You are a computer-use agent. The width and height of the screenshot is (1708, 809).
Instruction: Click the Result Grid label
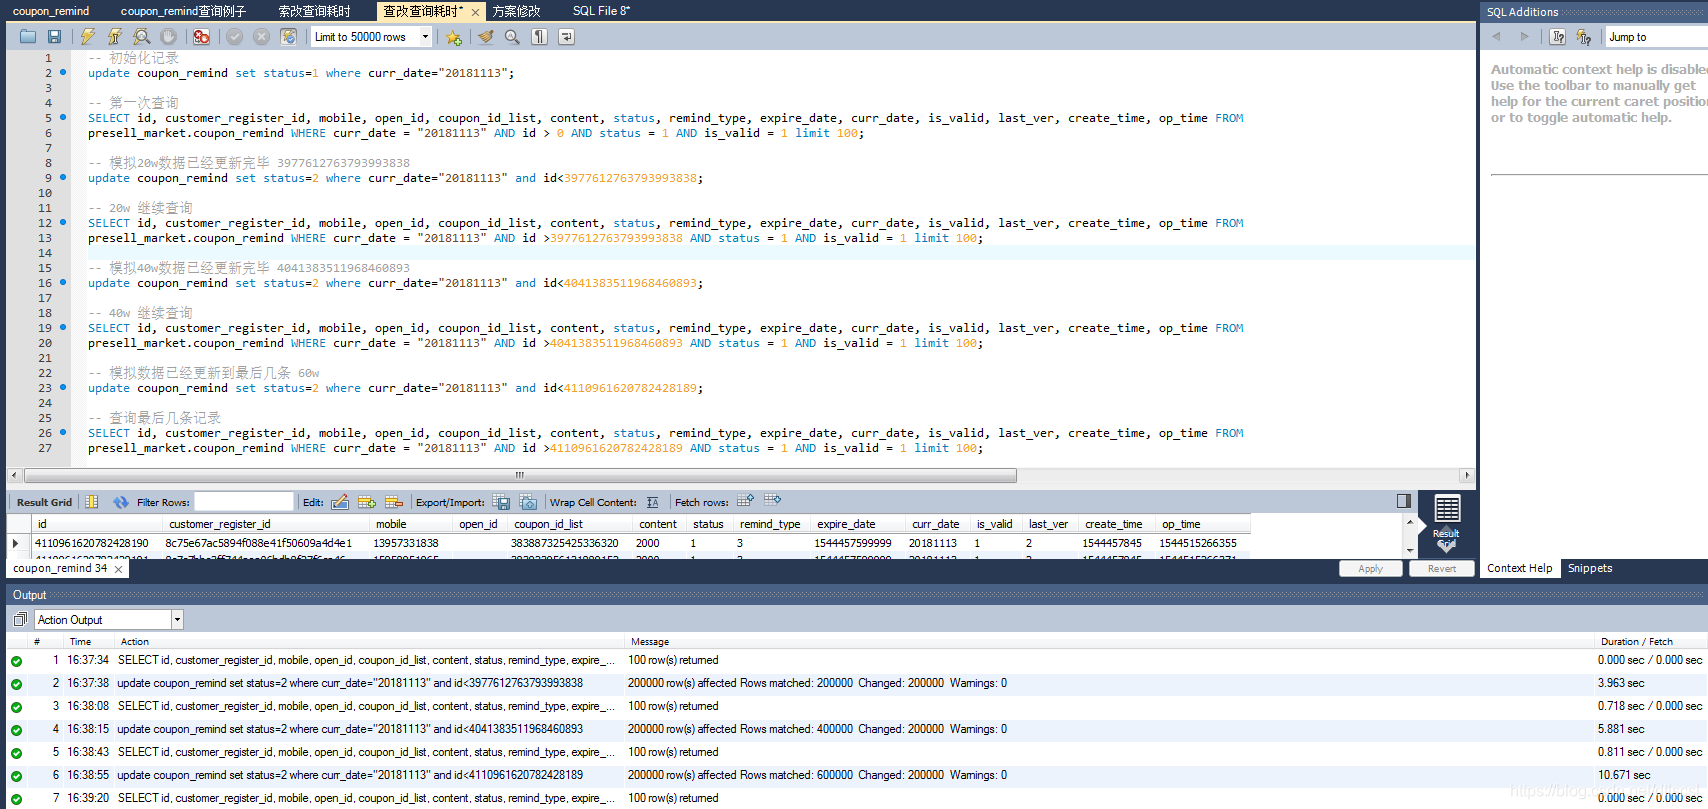click(x=44, y=502)
